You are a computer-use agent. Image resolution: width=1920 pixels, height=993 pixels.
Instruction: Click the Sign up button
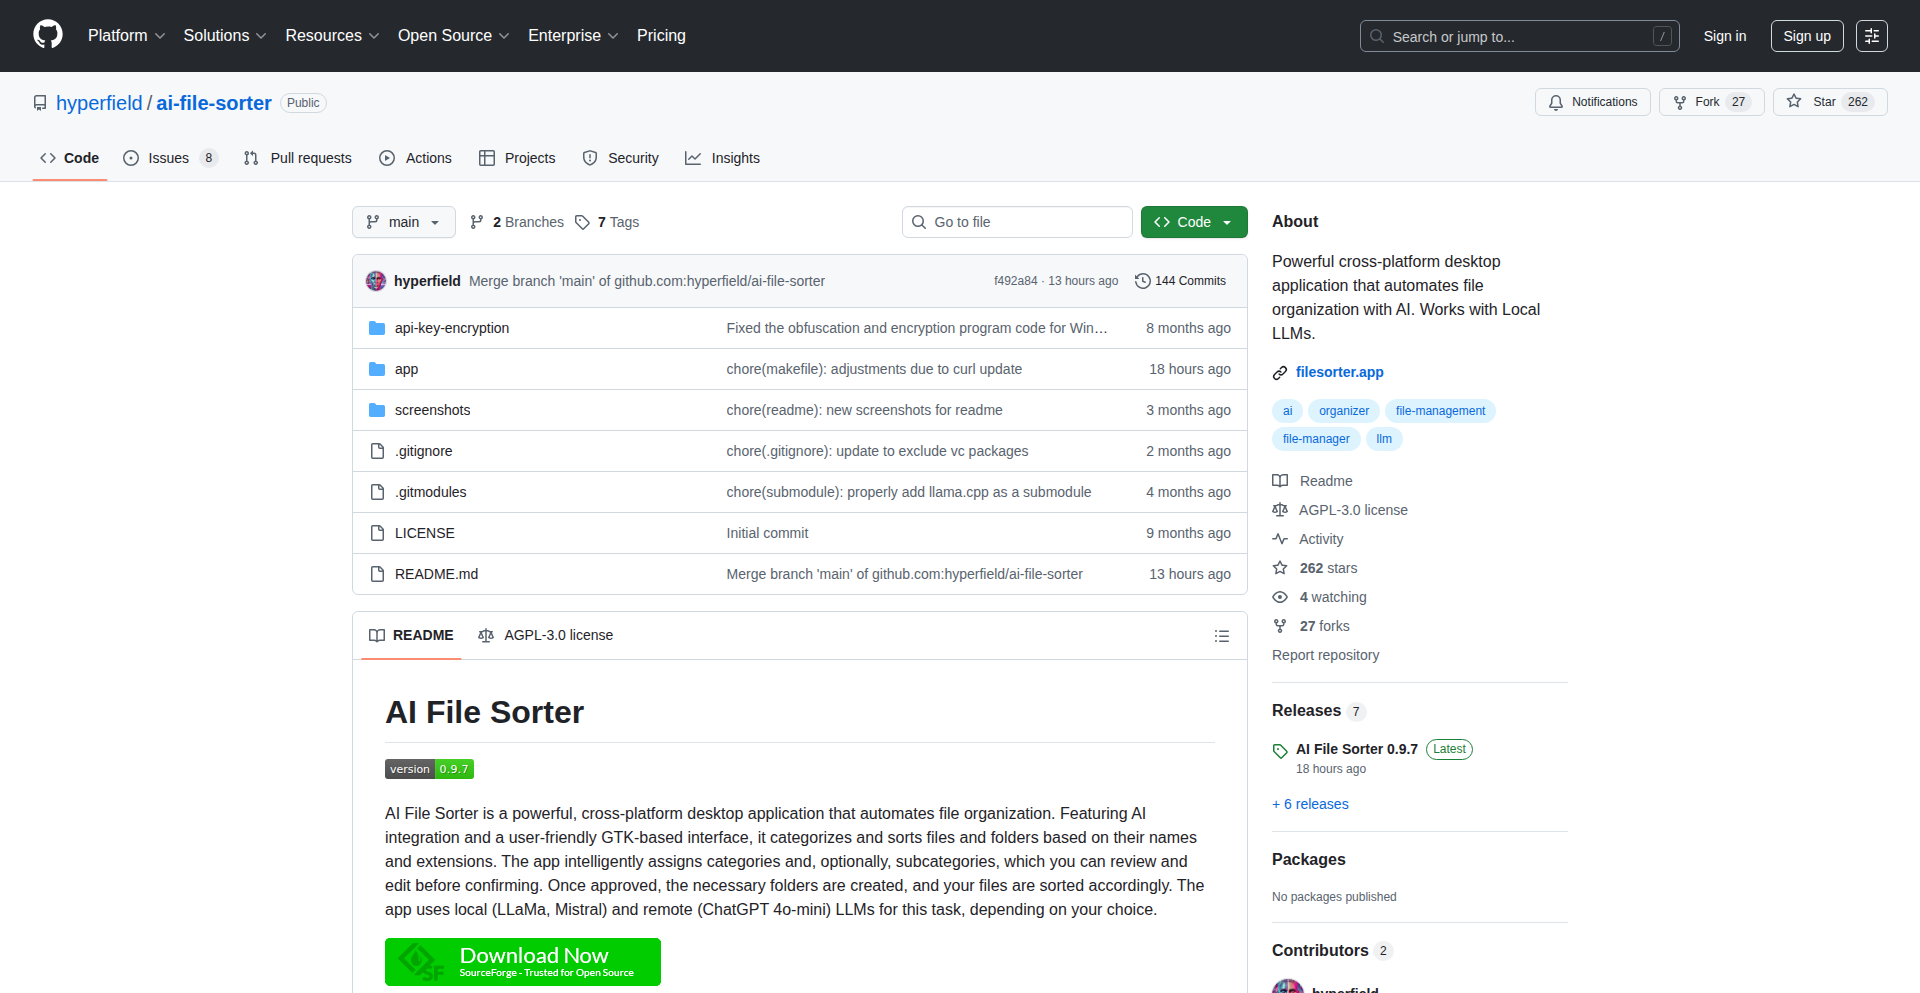[1807, 36]
